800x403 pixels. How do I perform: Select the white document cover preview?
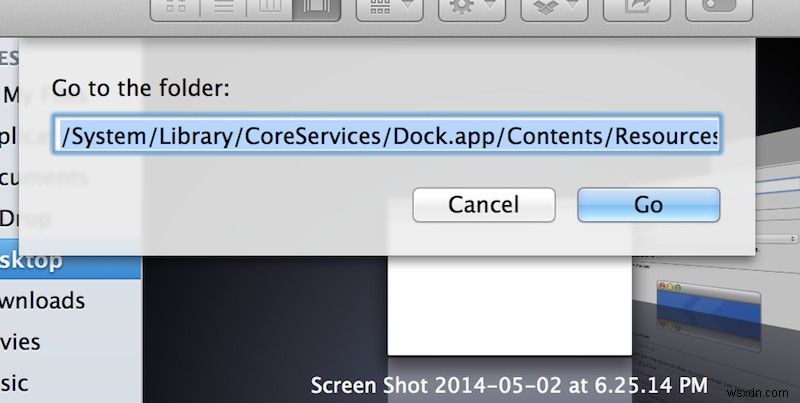pos(510,305)
